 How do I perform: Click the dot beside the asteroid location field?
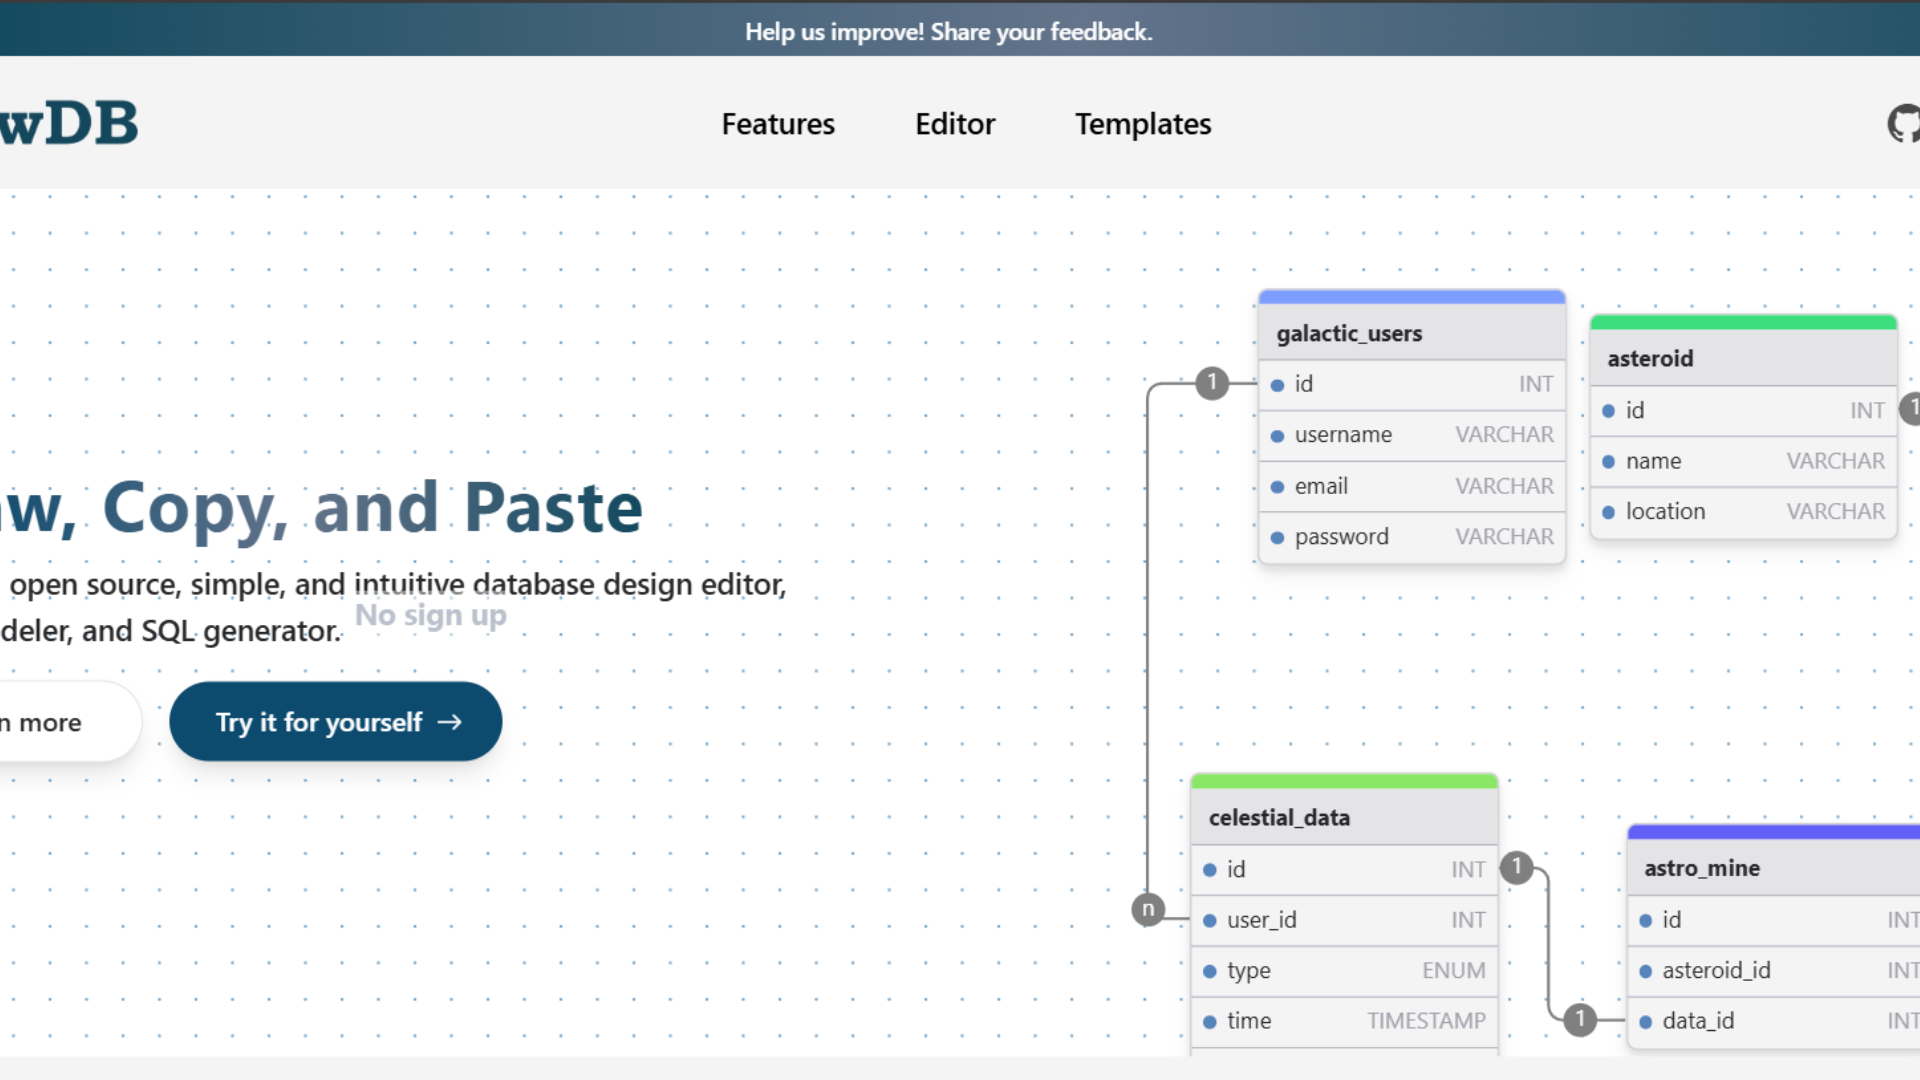[x=1608, y=511]
